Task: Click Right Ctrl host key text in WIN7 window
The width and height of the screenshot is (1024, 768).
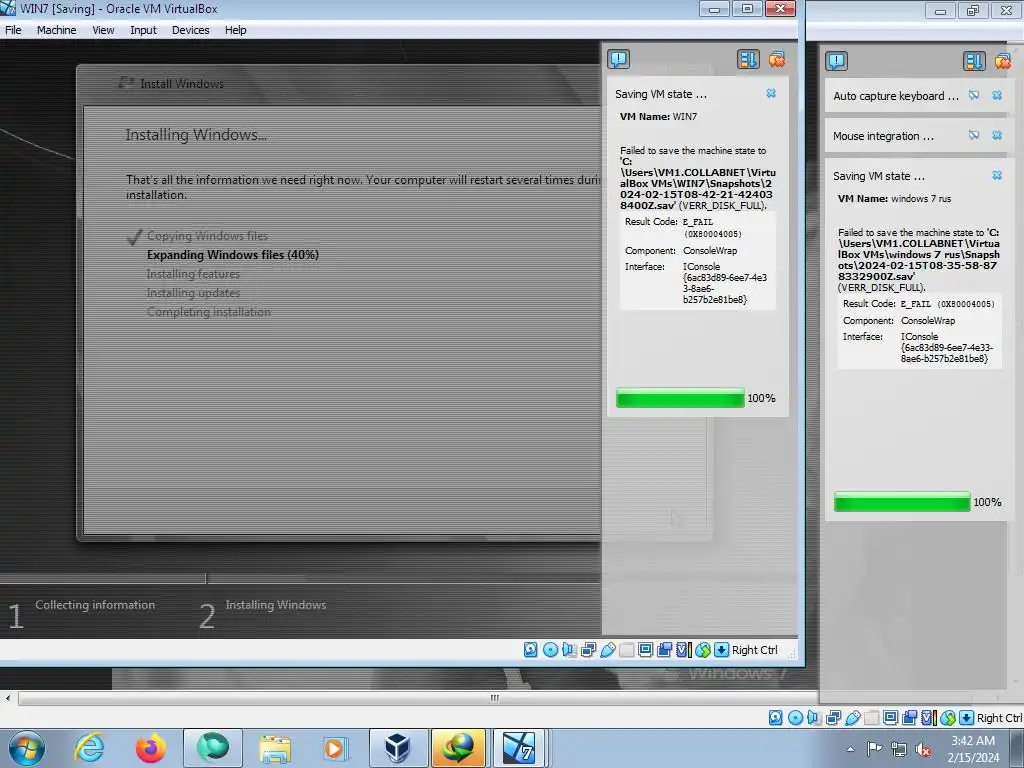Action: [x=754, y=650]
